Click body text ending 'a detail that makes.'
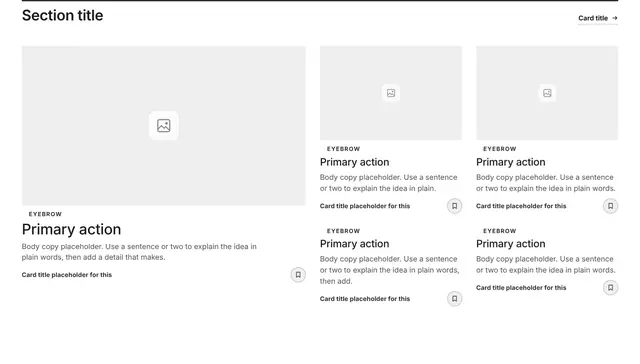 coord(139,252)
